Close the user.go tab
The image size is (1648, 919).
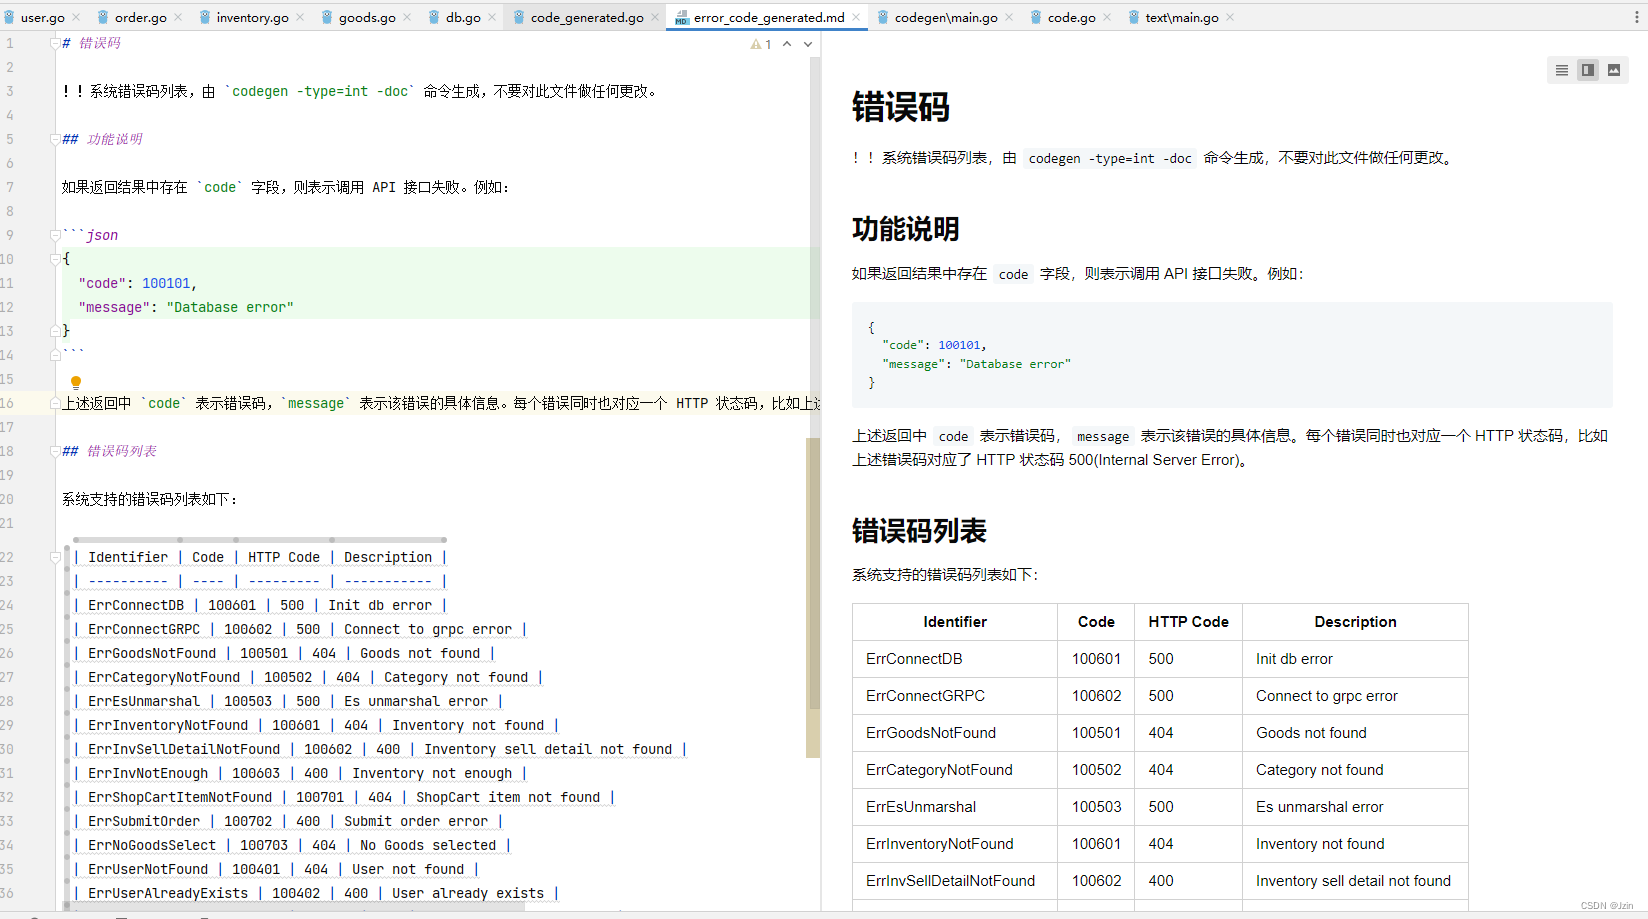pos(77,17)
